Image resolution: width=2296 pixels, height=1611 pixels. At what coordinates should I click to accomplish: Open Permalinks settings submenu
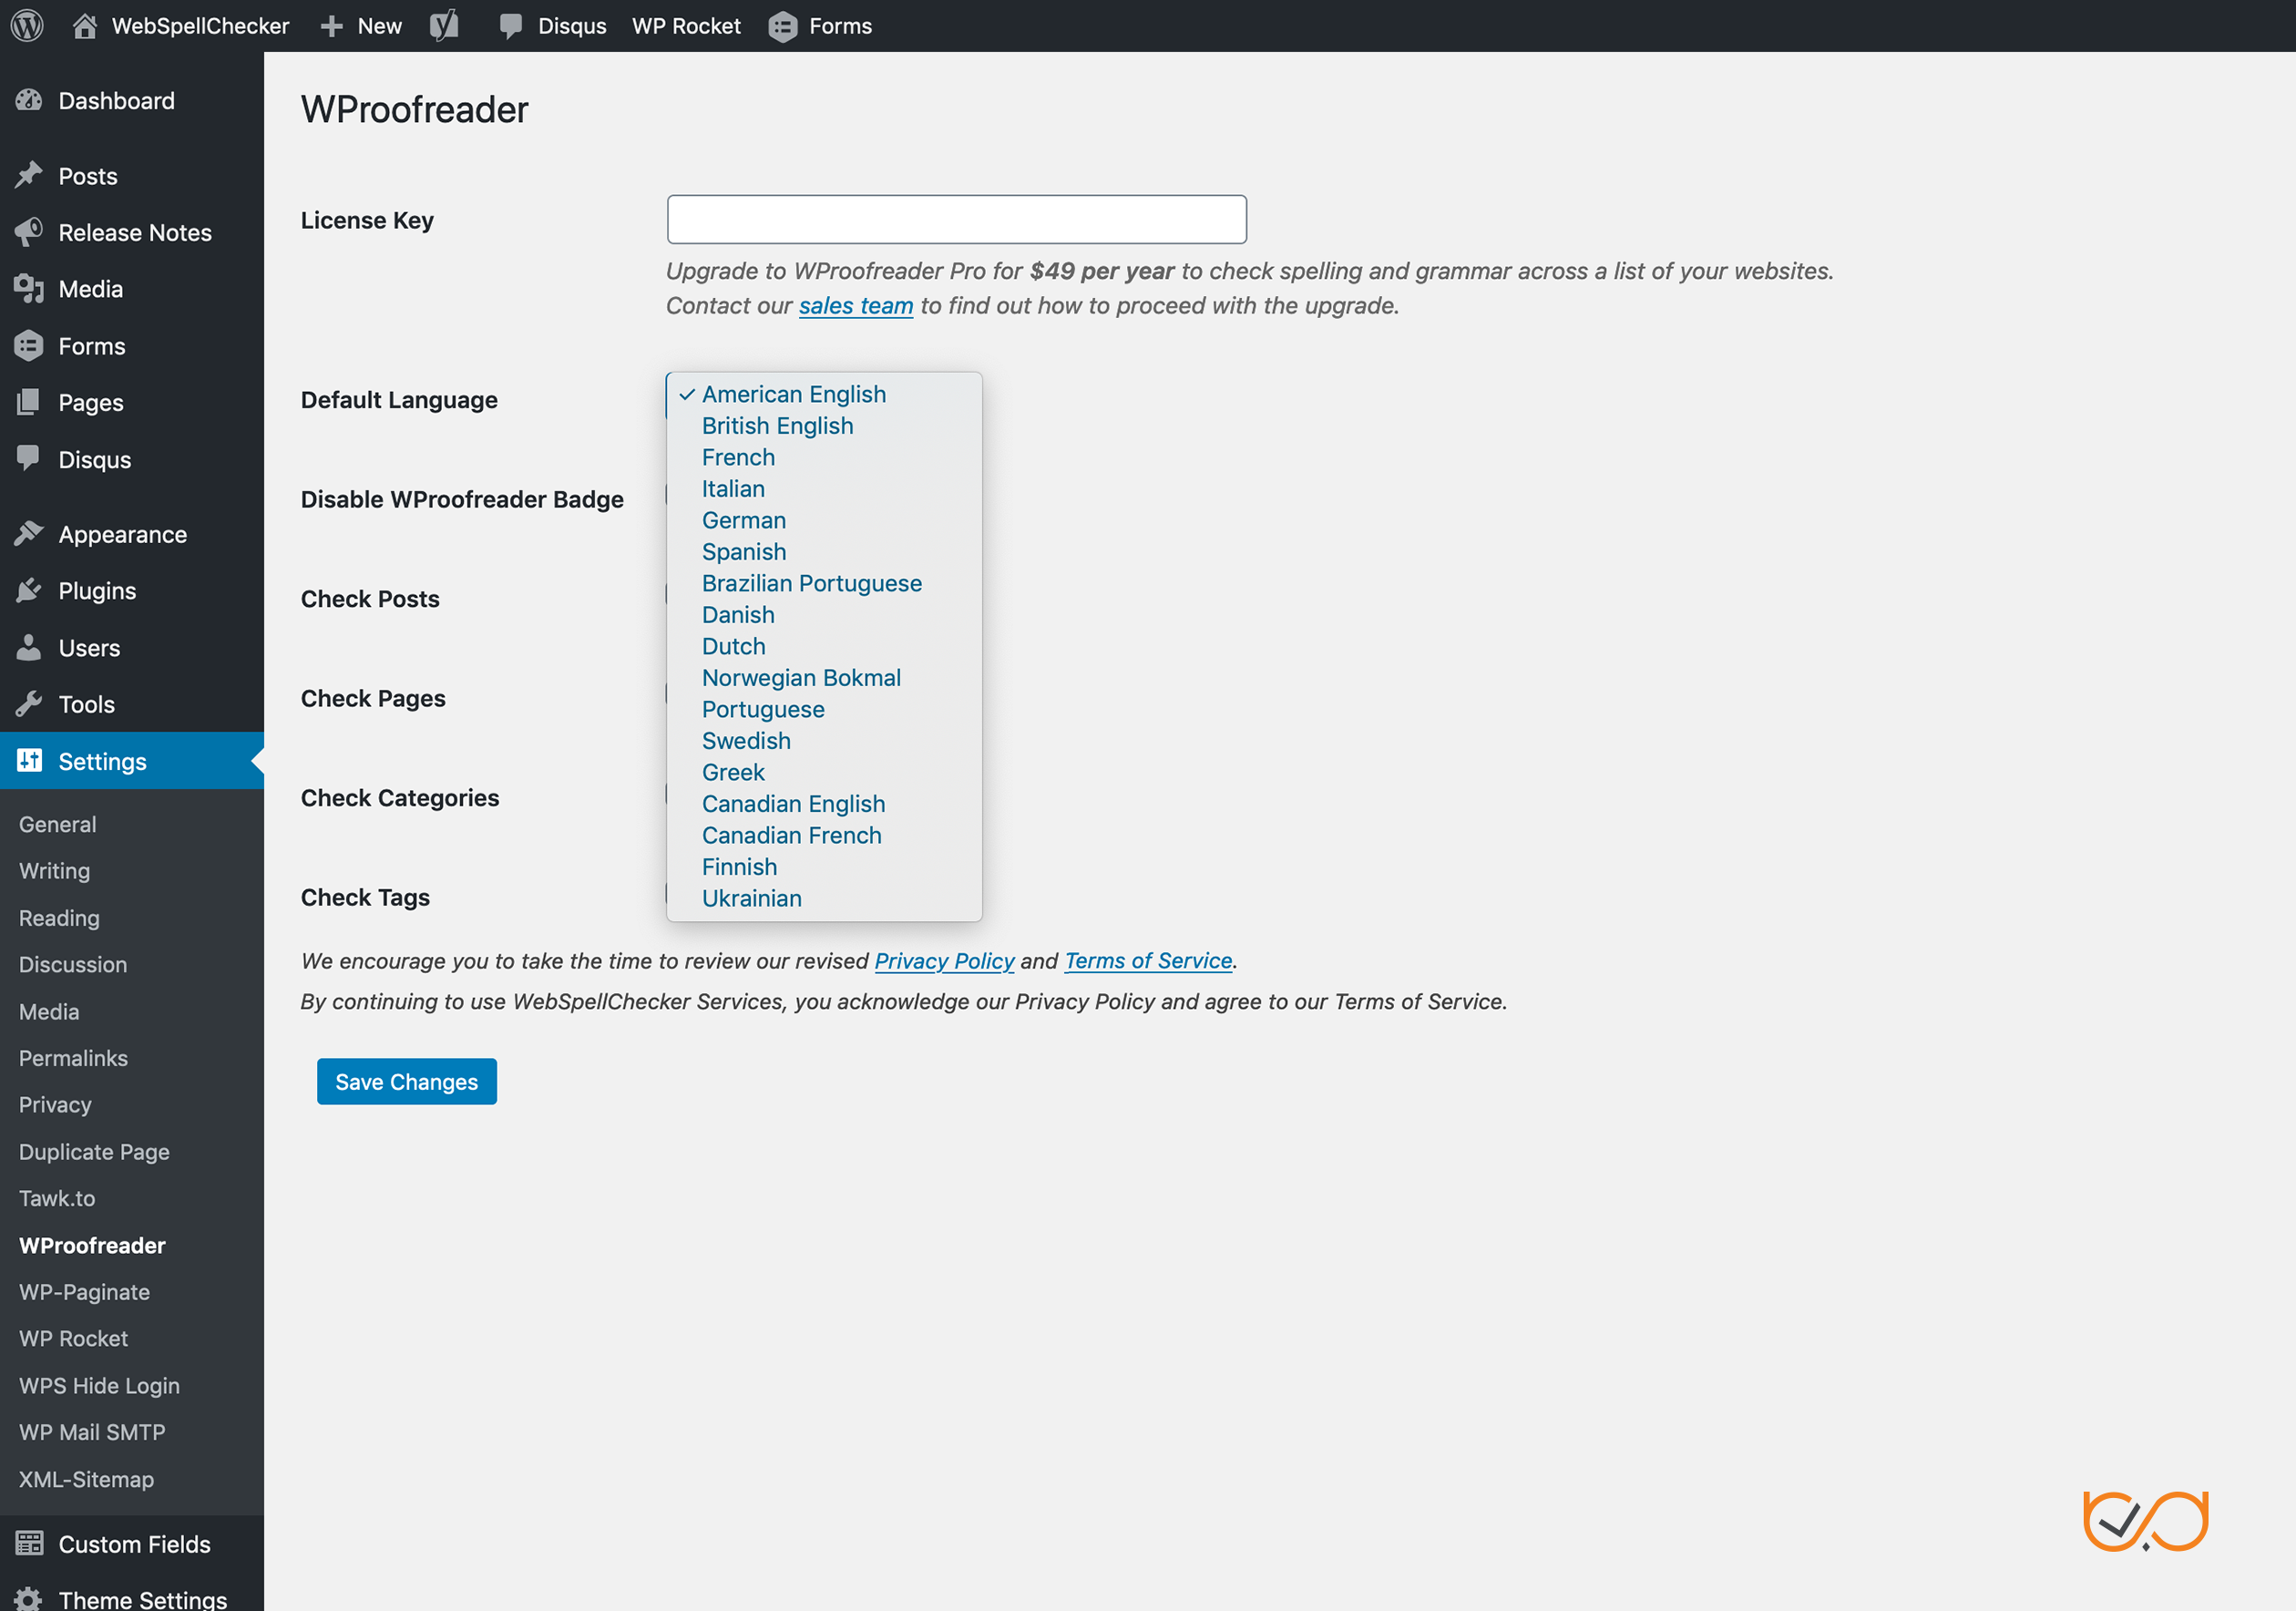[73, 1058]
